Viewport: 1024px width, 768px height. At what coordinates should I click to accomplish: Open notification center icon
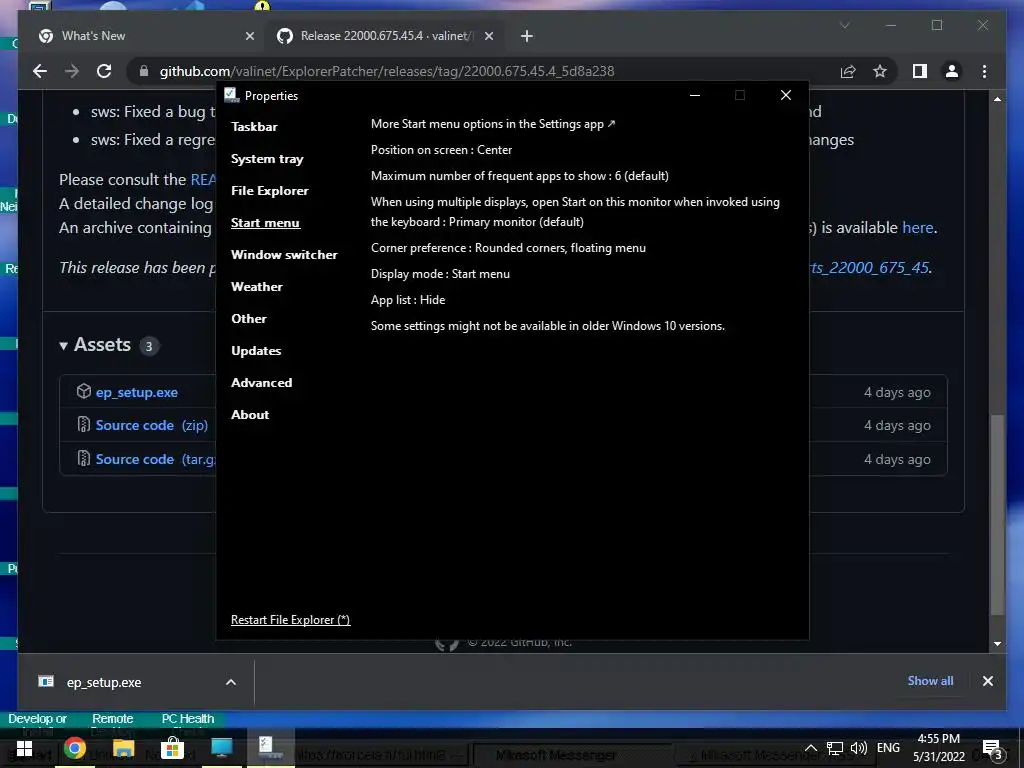(x=991, y=749)
